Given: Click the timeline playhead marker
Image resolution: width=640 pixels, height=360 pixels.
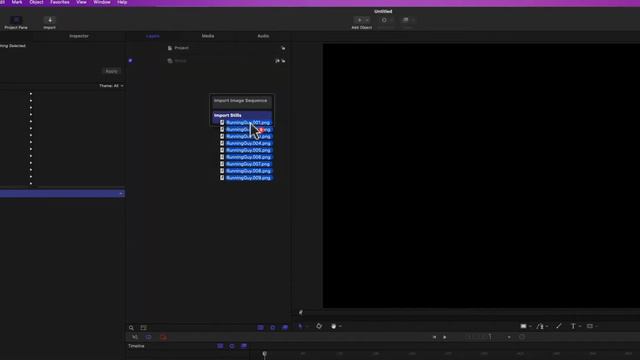Looking at the screenshot, I should 264,354.
